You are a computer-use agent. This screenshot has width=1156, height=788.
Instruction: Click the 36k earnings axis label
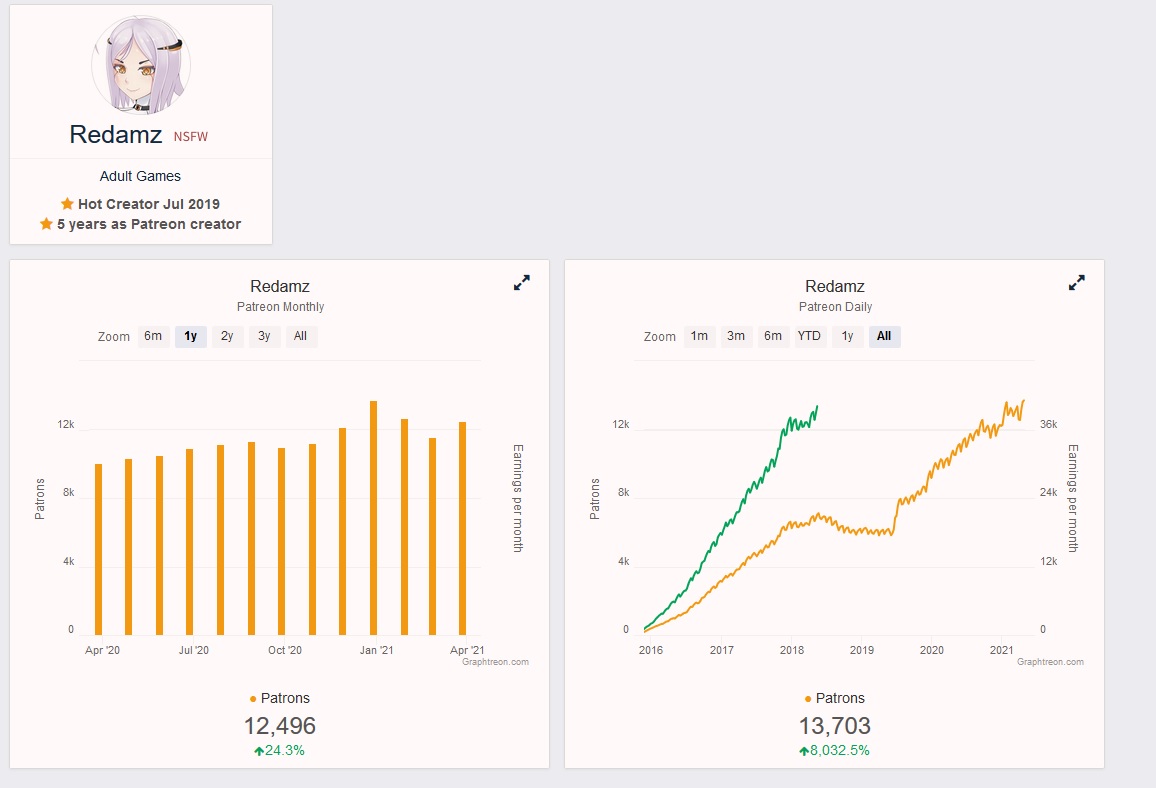tap(1048, 425)
